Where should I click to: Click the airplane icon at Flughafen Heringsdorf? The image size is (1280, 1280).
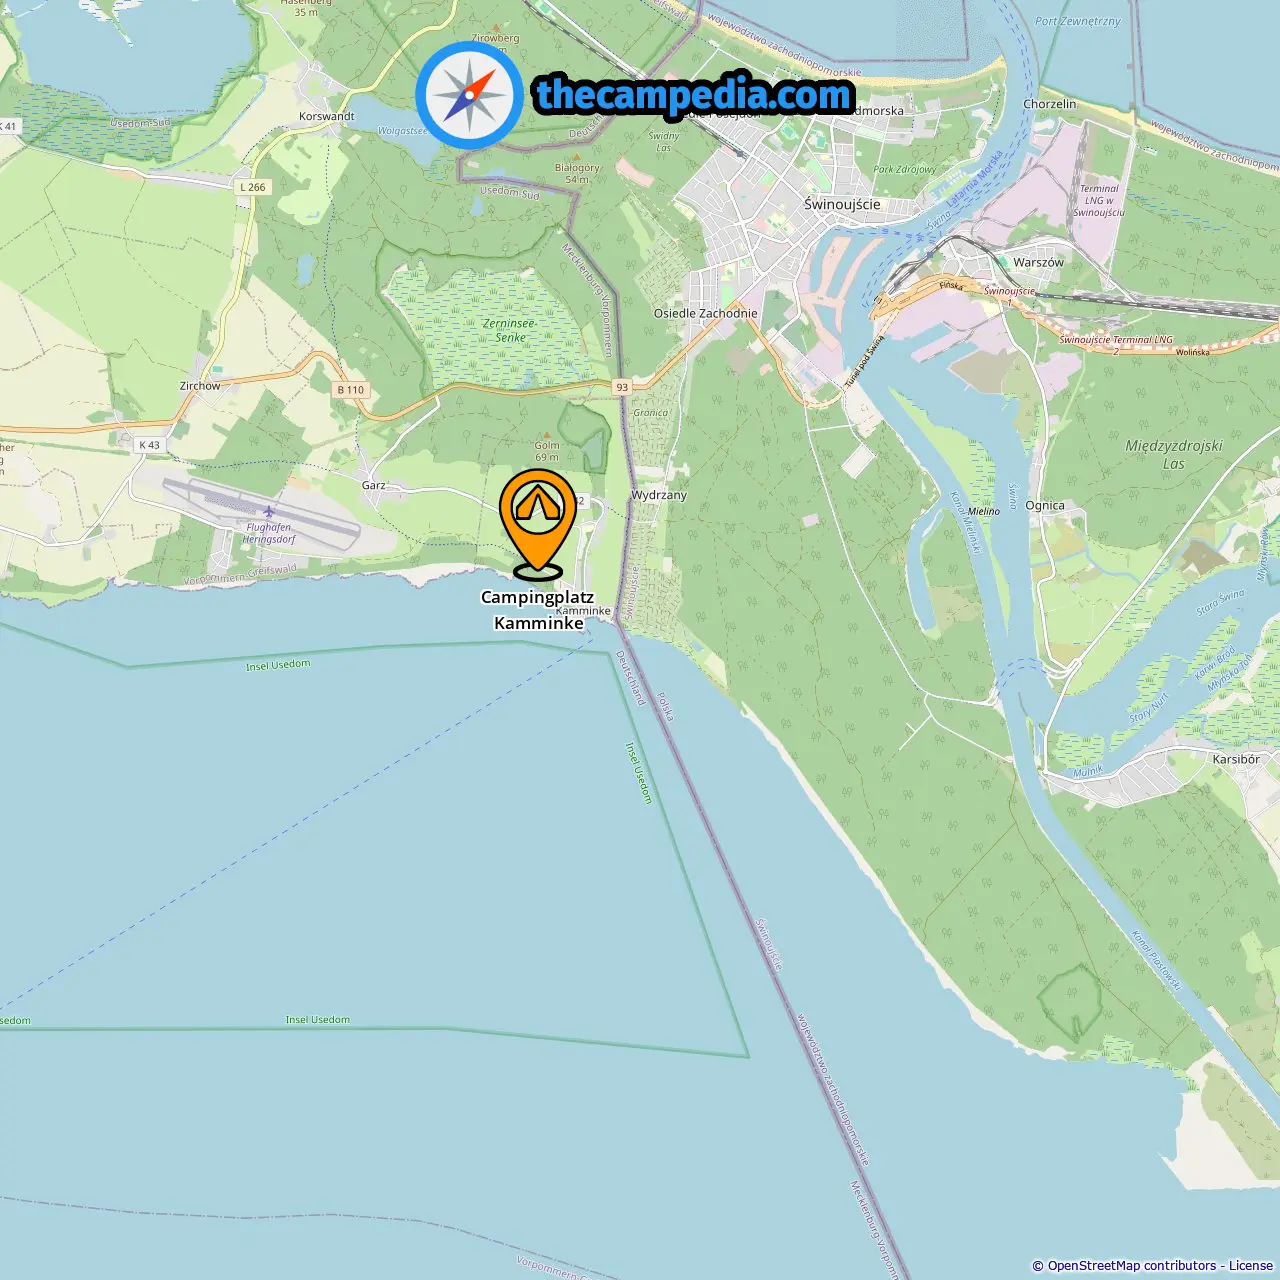[269, 512]
